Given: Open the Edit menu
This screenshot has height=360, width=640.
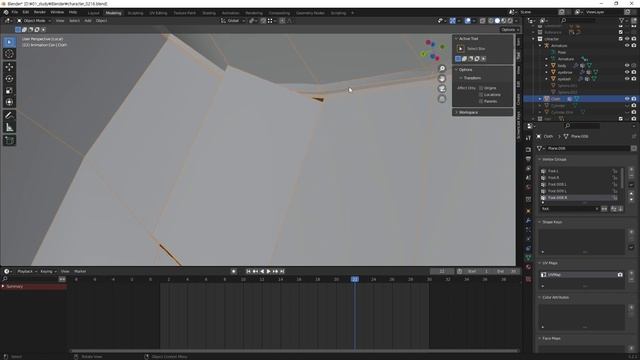Looking at the screenshot, I should [x=26, y=12].
